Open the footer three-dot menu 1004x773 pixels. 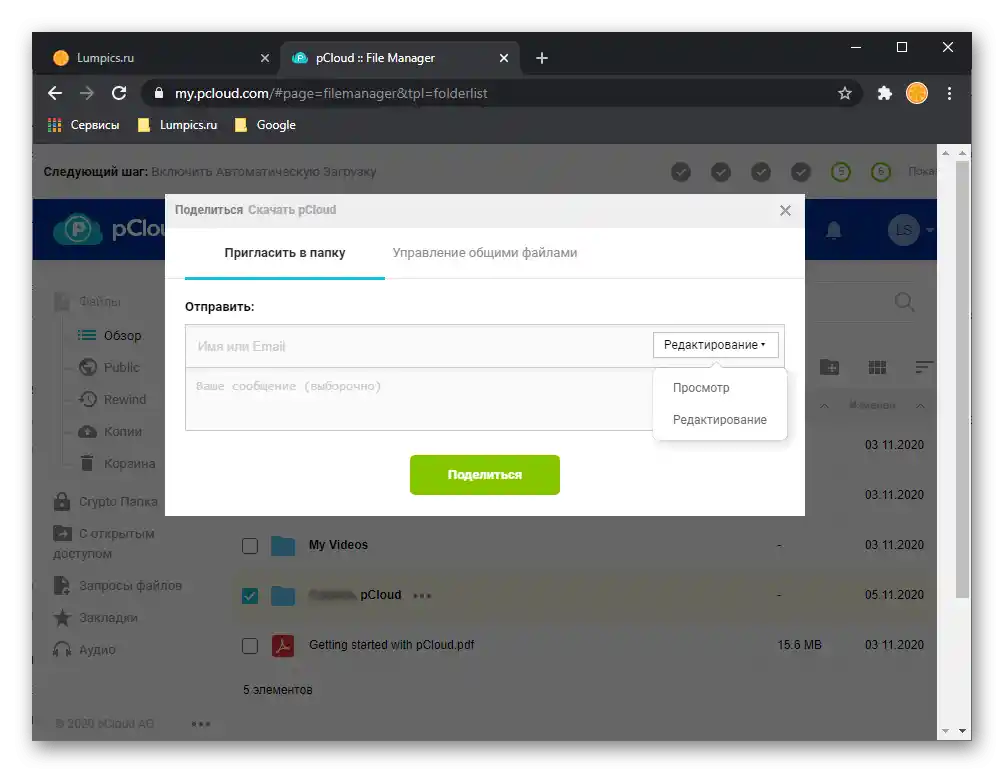point(200,724)
